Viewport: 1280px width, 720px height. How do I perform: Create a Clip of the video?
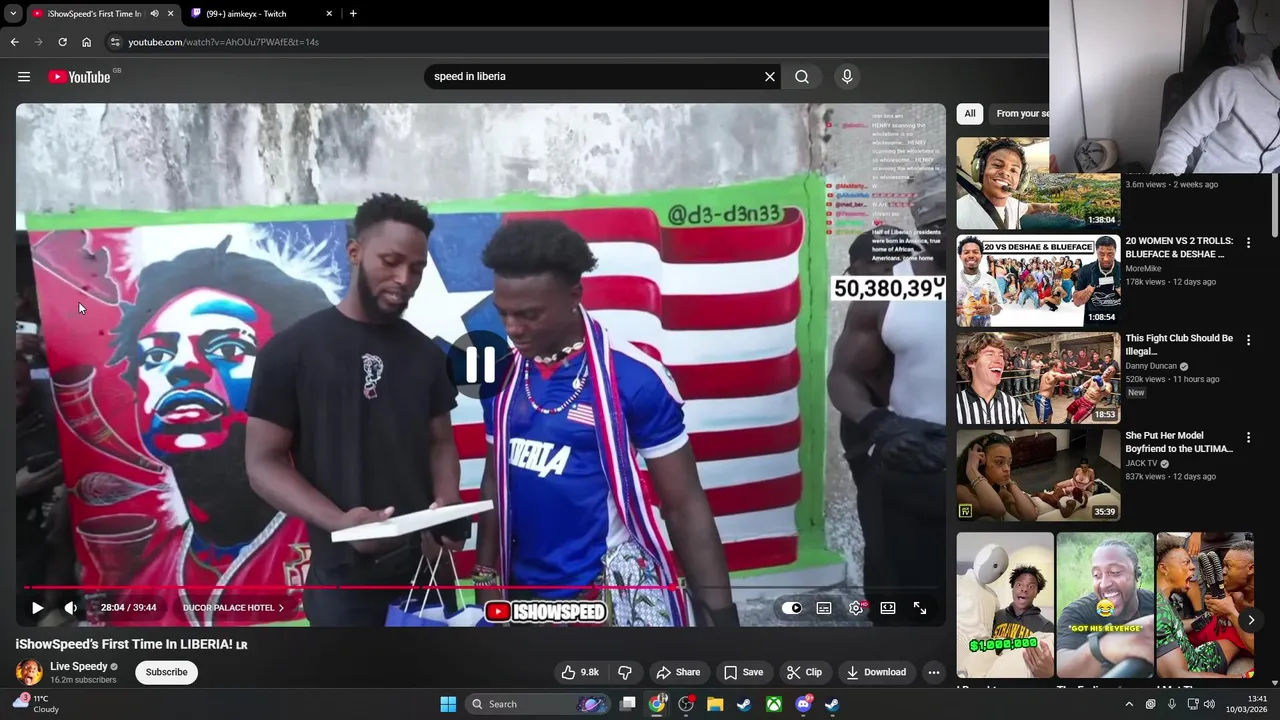click(x=804, y=672)
